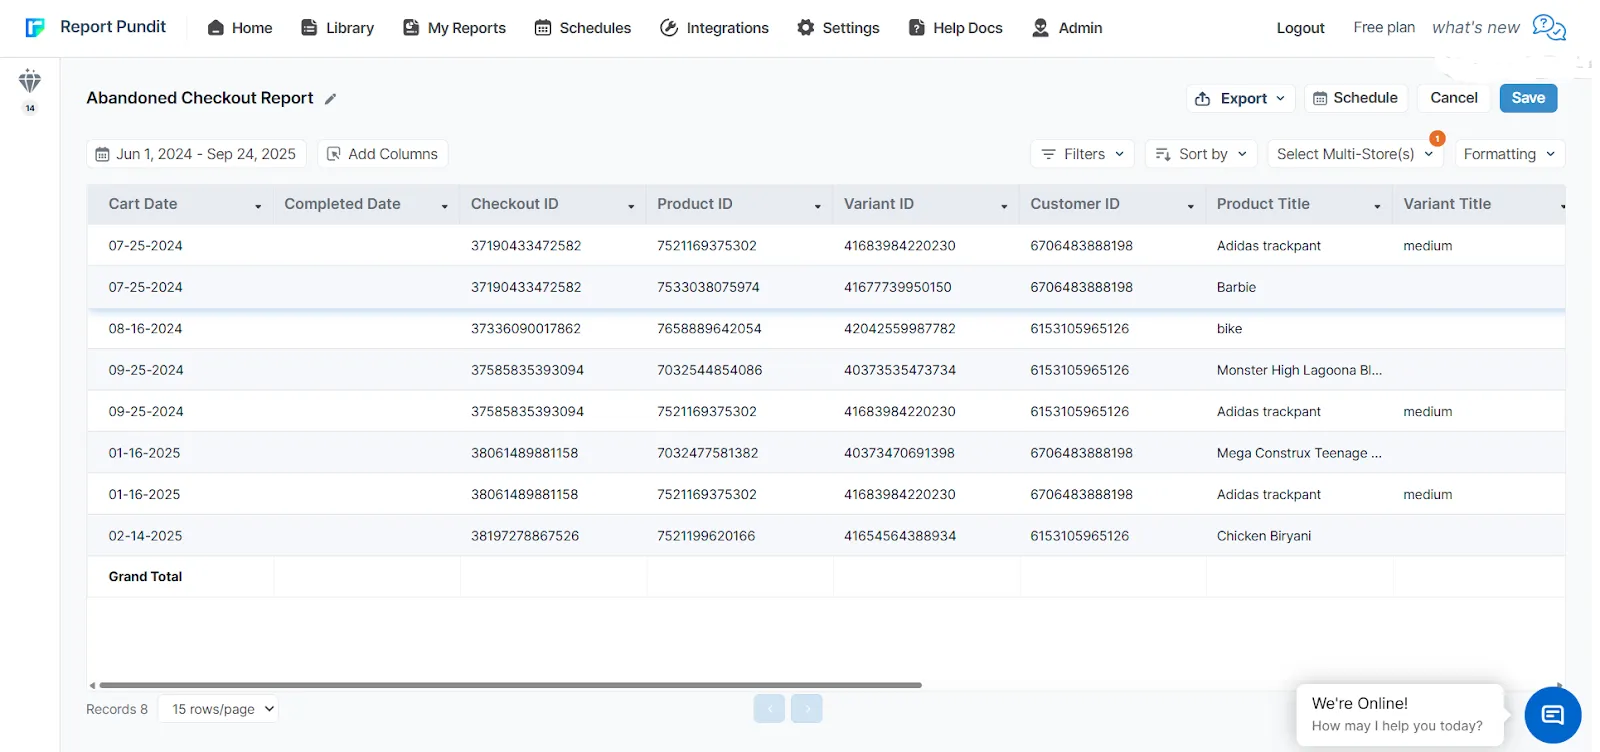Click product ID 7032477581382
The width and height of the screenshot is (1600, 752).
708,453
